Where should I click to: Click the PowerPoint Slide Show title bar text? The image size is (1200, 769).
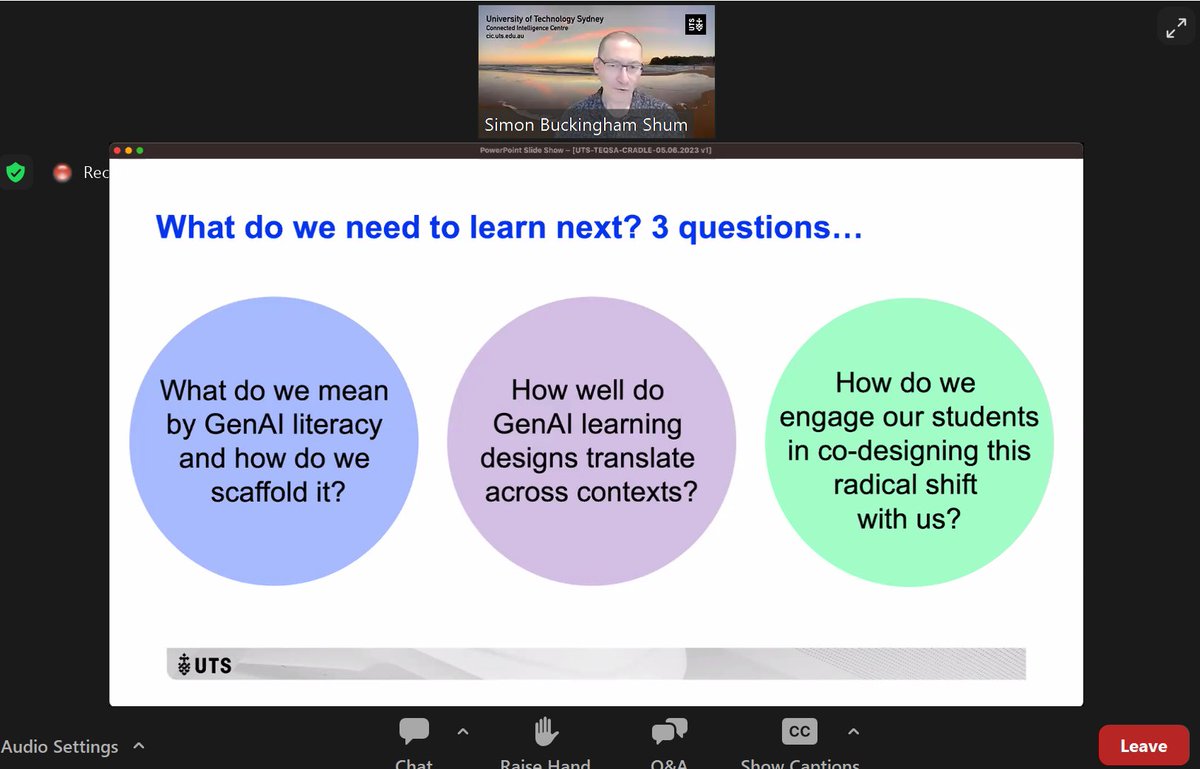pyautogui.click(x=596, y=150)
